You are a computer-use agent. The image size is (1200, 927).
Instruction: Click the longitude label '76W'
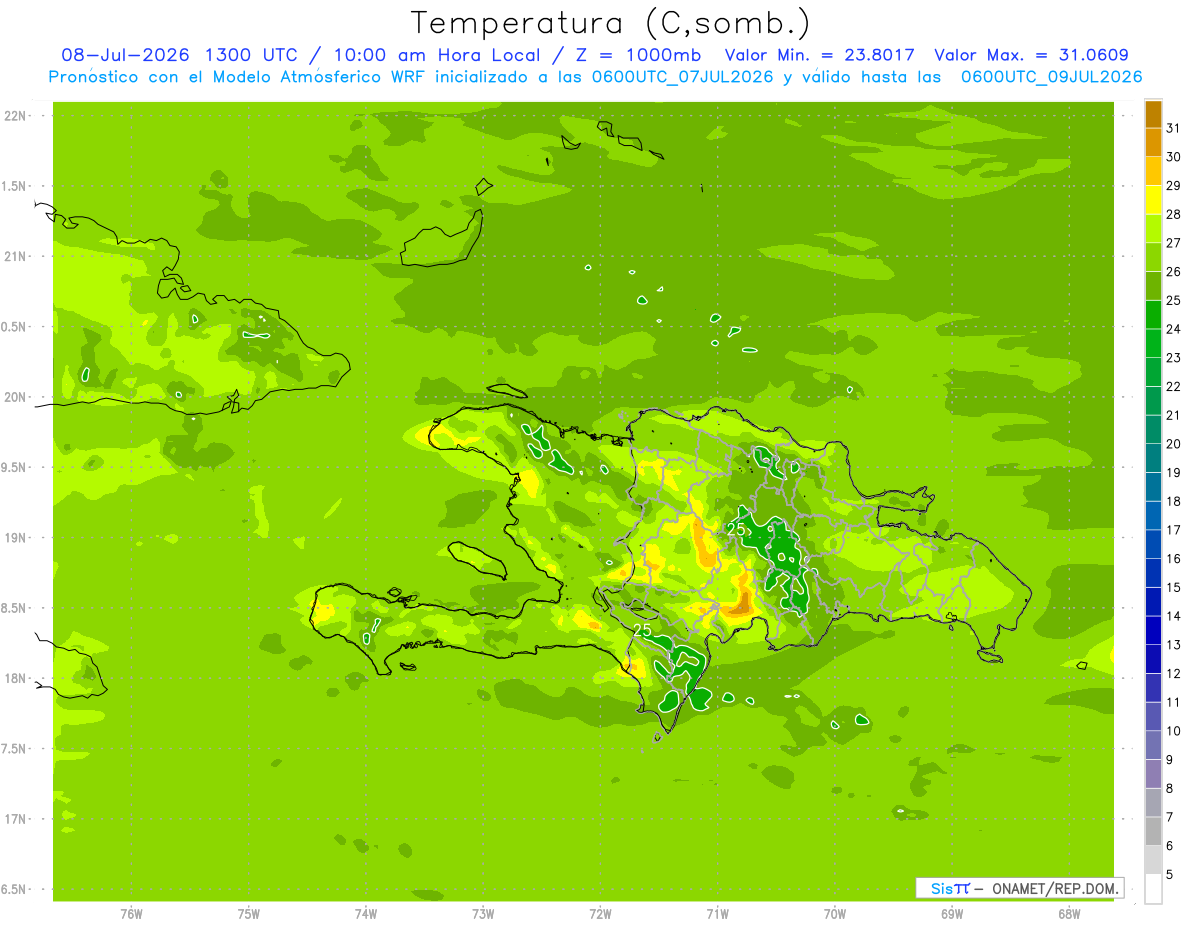[x=131, y=915]
